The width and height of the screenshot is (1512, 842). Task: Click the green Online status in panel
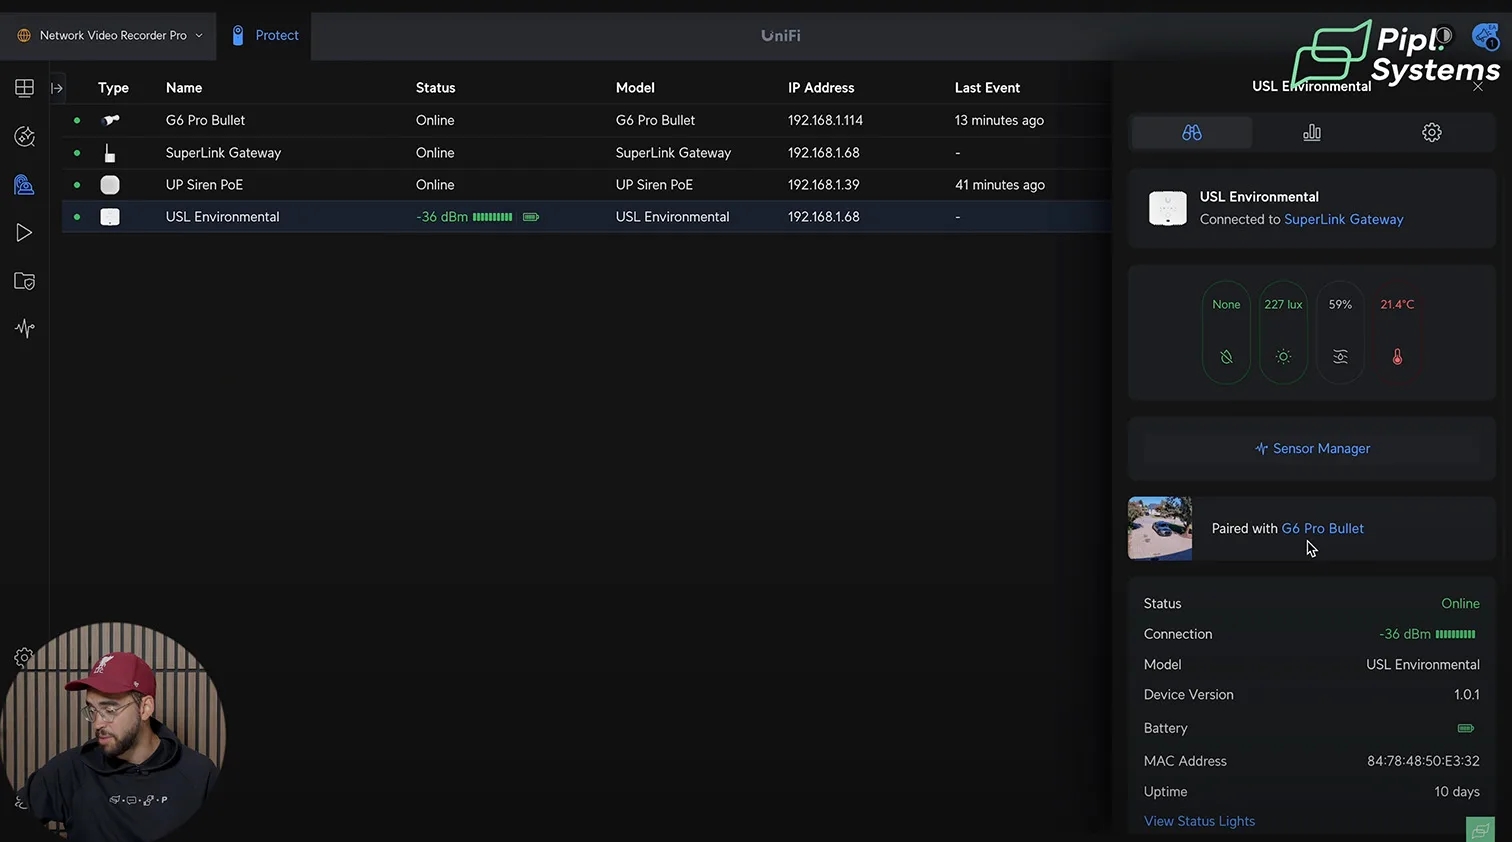1460,604
